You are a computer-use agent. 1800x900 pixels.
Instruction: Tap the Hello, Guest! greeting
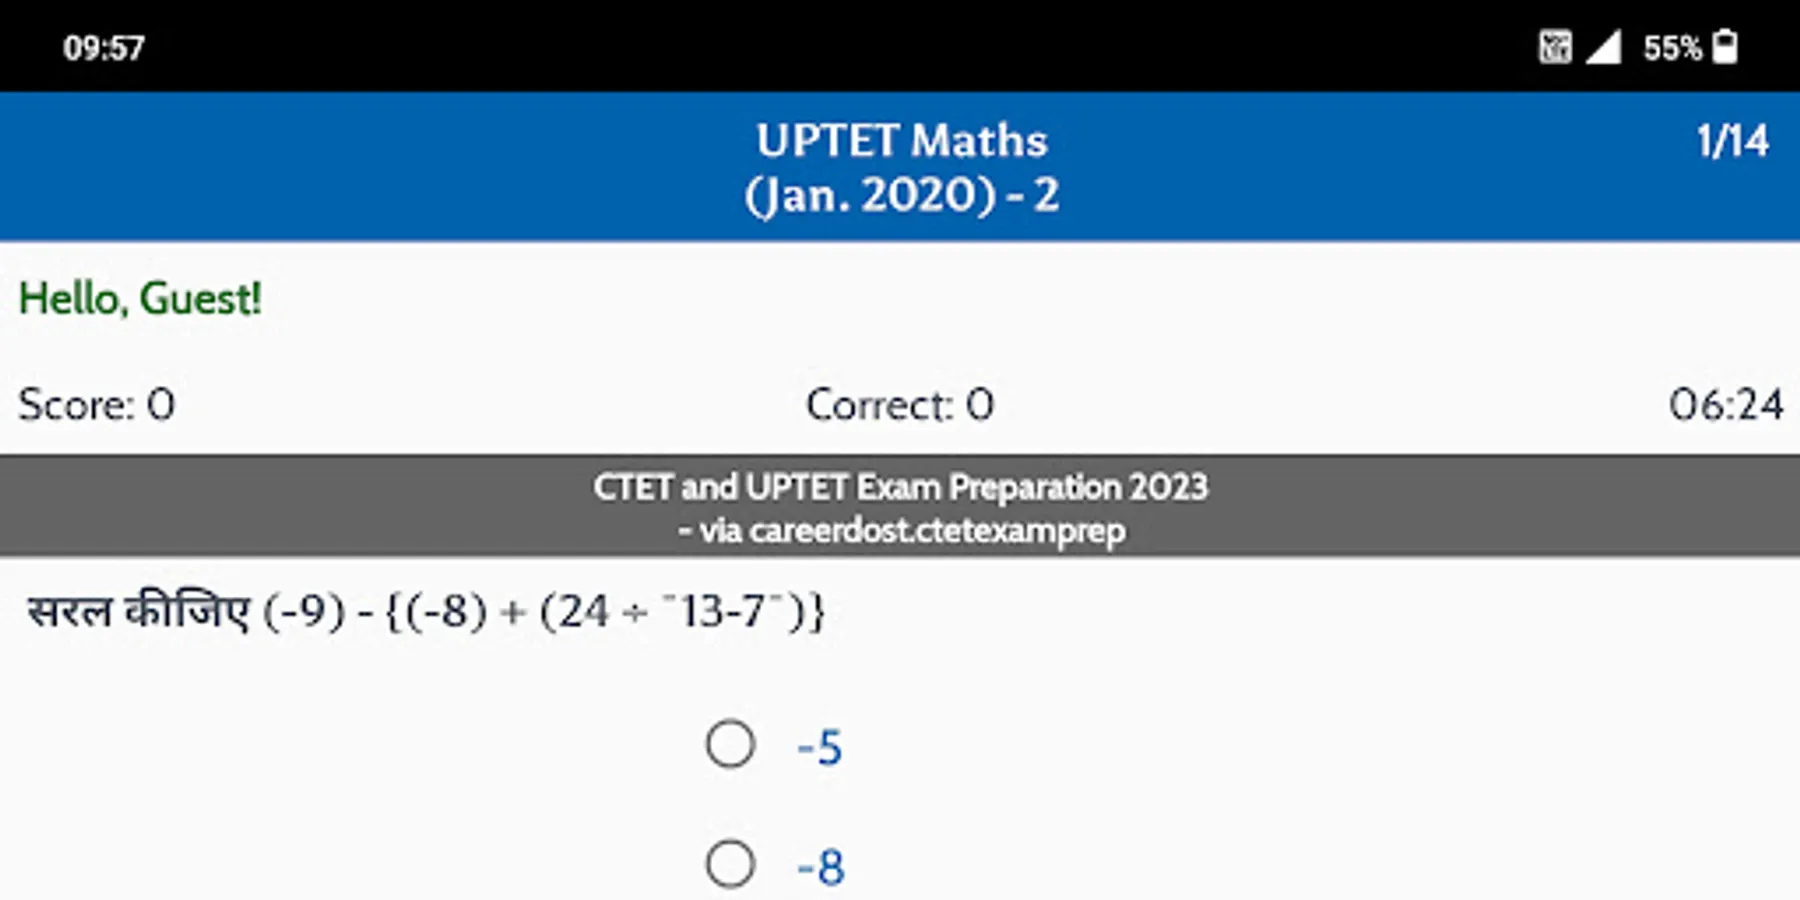tap(140, 299)
